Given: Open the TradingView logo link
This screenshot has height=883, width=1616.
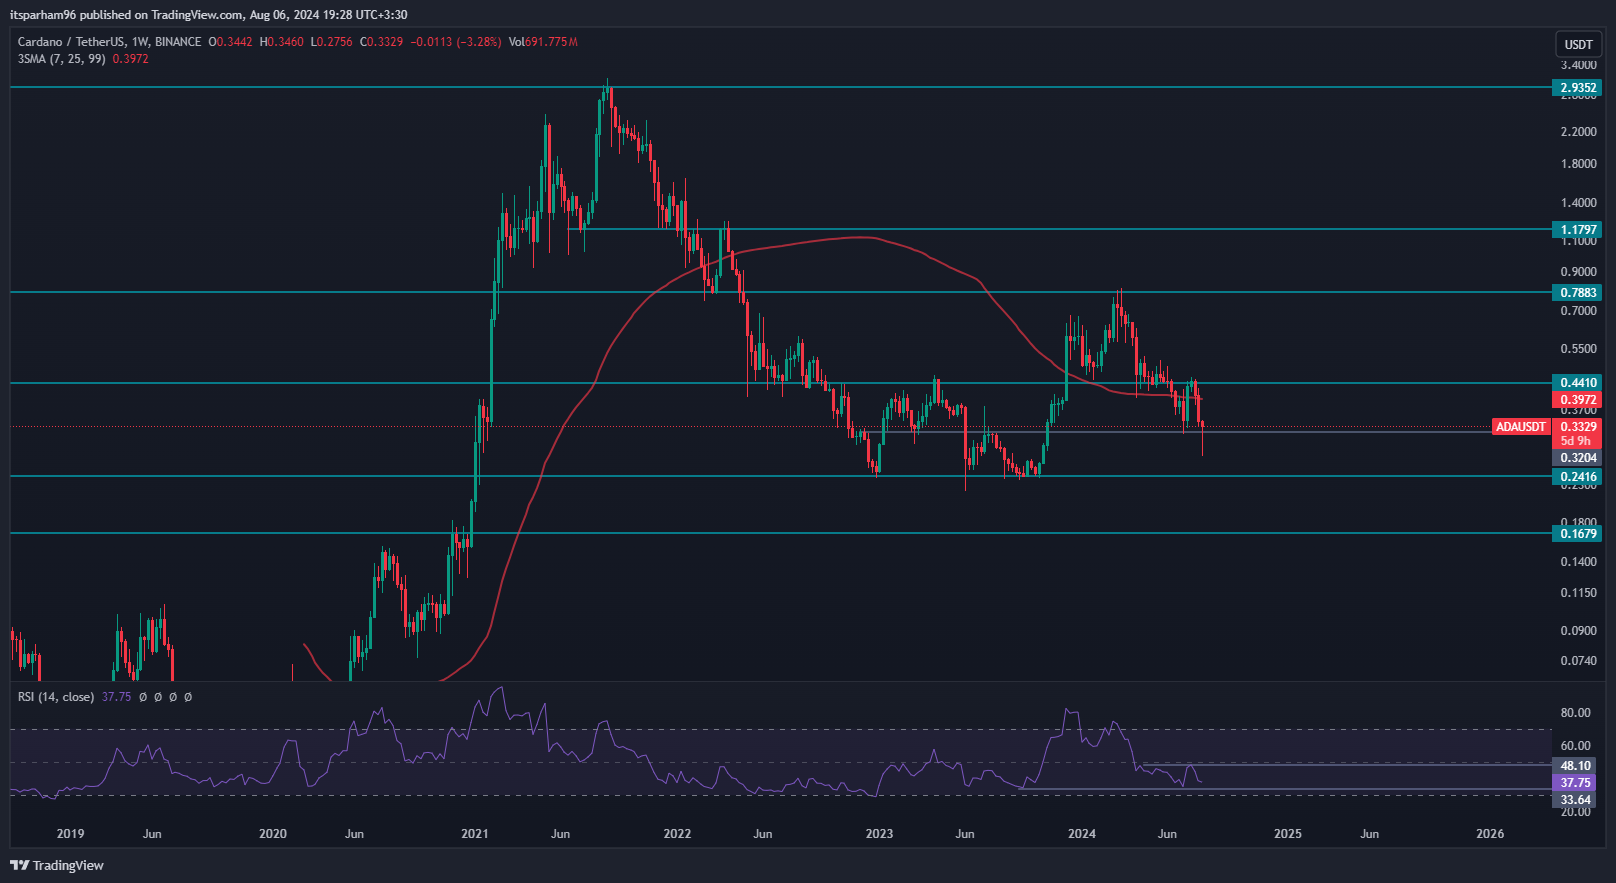Looking at the screenshot, I should [57, 865].
